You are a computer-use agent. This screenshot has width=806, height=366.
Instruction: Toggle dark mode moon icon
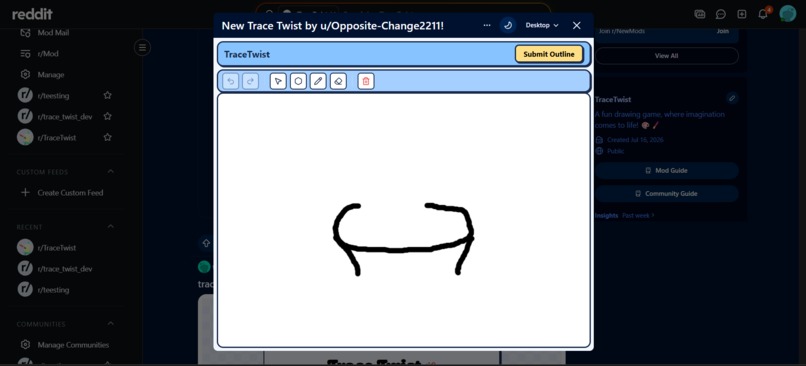coord(508,25)
